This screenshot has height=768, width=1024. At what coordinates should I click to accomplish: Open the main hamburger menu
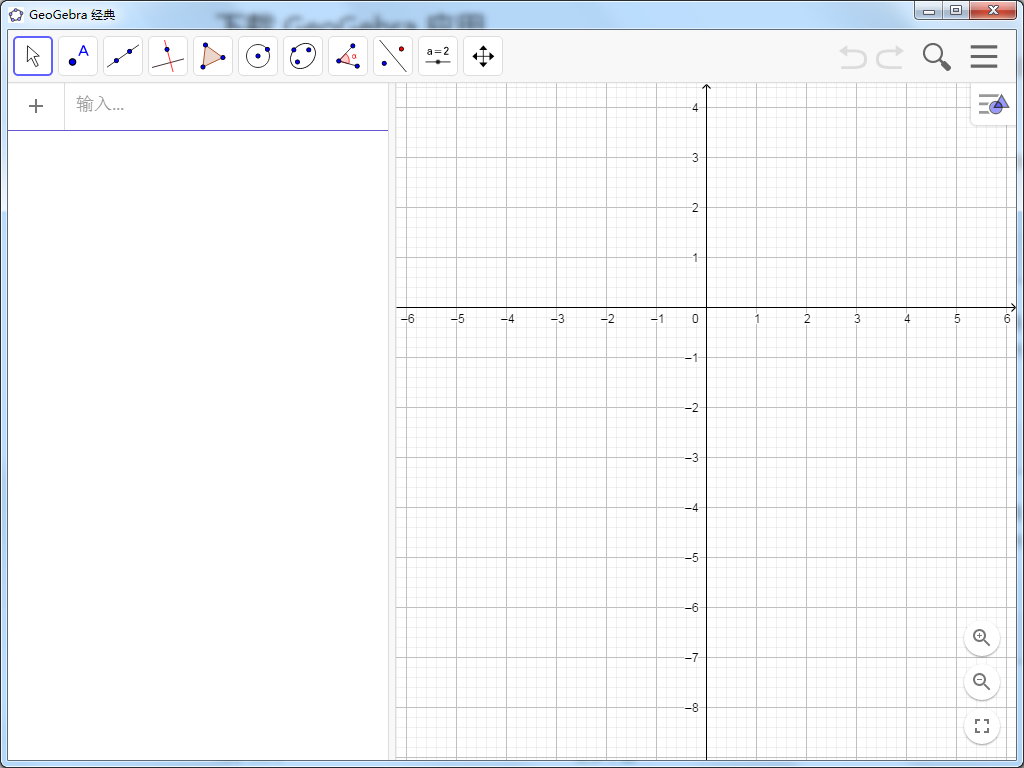(x=984, y=57)
